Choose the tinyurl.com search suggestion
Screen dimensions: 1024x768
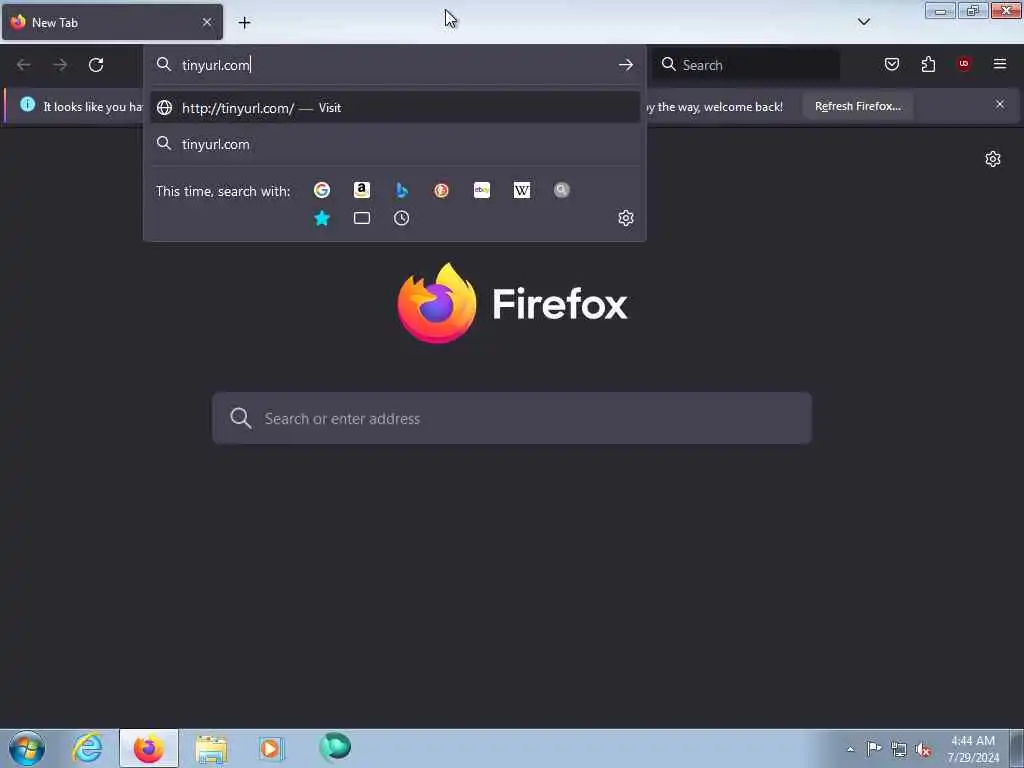[x=394, y=144]
